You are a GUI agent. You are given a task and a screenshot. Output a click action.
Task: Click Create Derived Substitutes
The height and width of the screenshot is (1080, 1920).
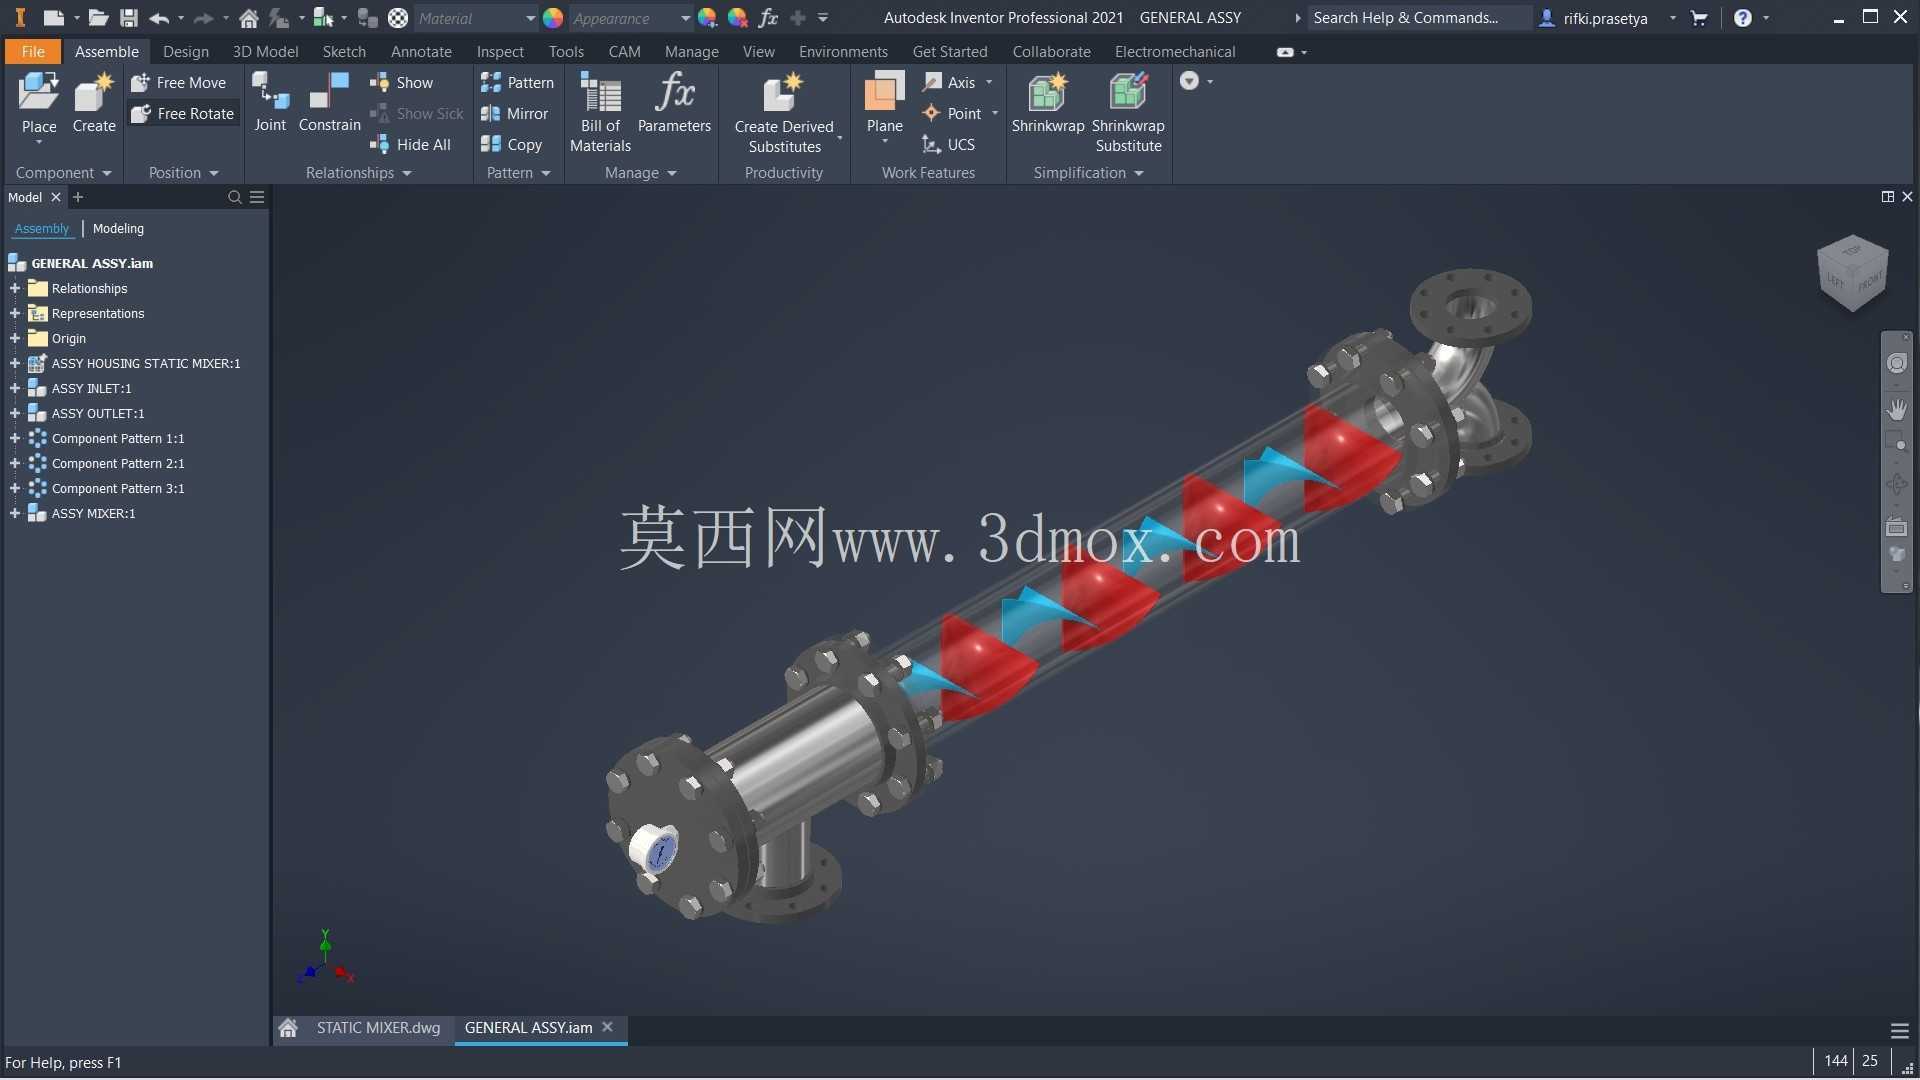(x=784, y=112)
